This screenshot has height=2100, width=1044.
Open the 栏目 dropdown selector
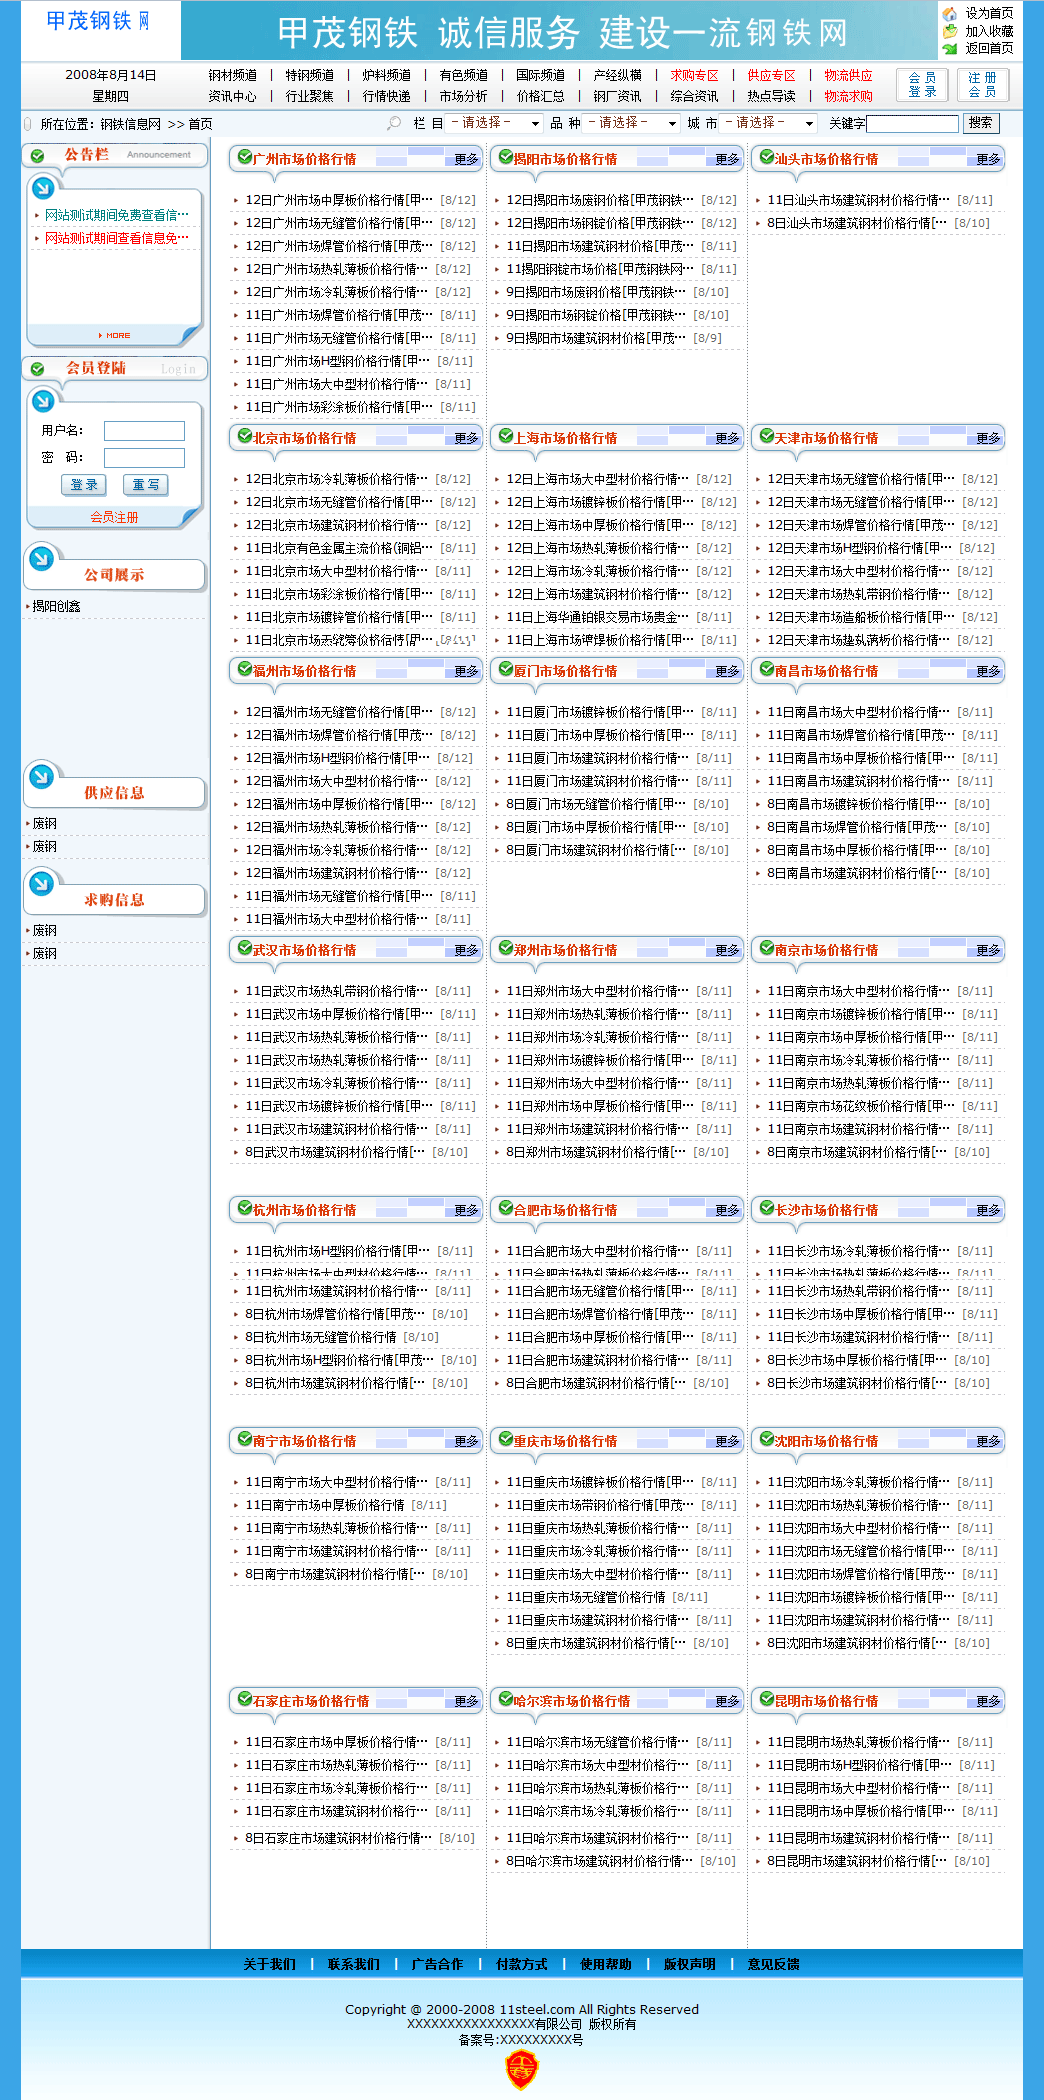click(x=495, y=123)
